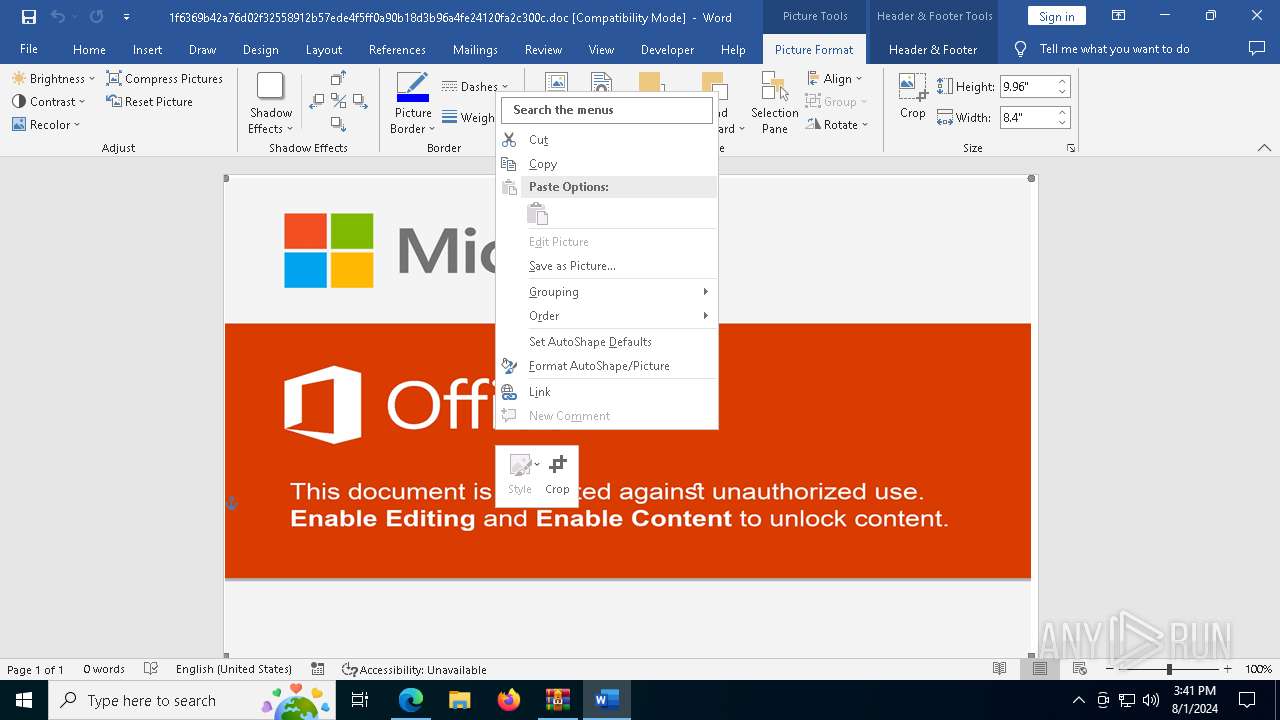Open Format AutoShape/Picture
Viewport: 1280px width, 720px height.
click(x=608, y=366)
